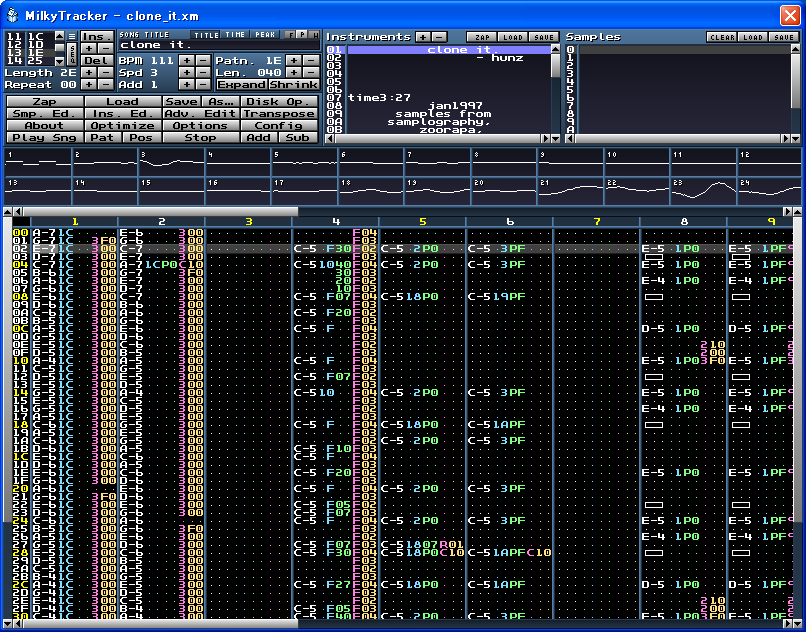Expand the current pattern
Viewport: 806px width, 632px height.
241,85
